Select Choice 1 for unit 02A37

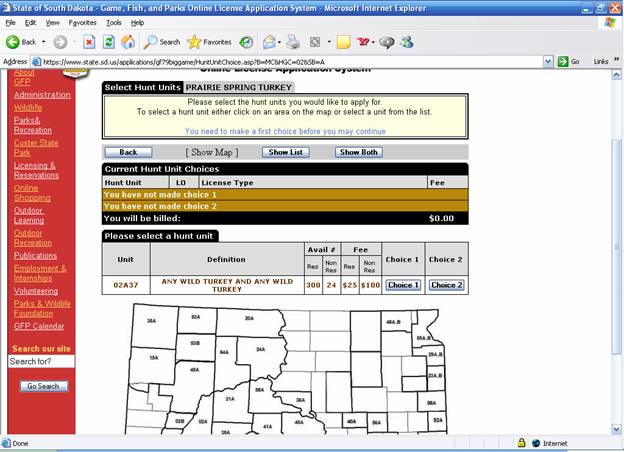pos(403,285)
